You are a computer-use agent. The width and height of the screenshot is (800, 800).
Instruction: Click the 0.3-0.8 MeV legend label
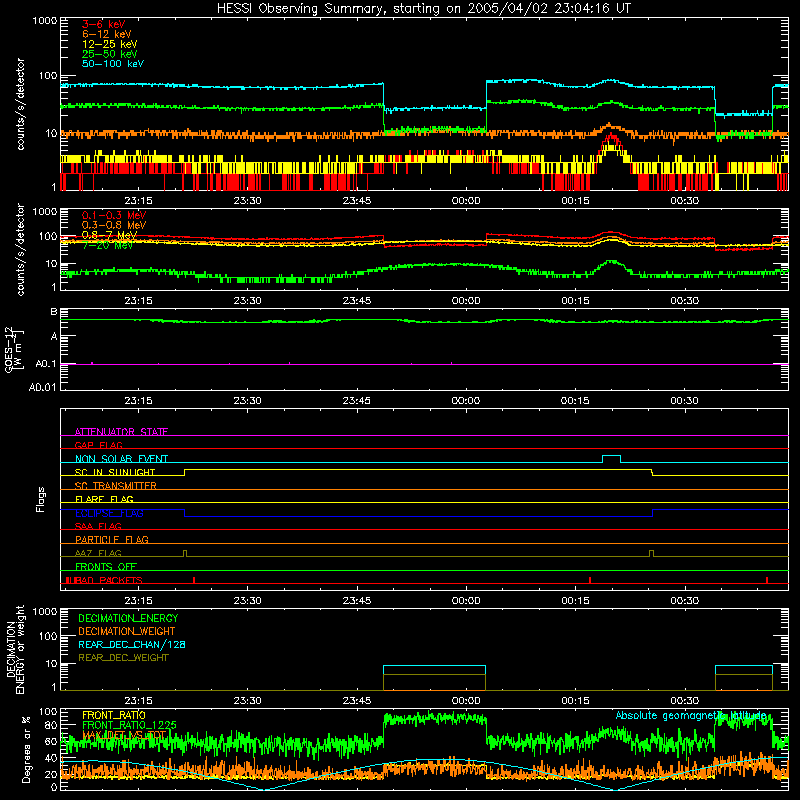[114, 225]
